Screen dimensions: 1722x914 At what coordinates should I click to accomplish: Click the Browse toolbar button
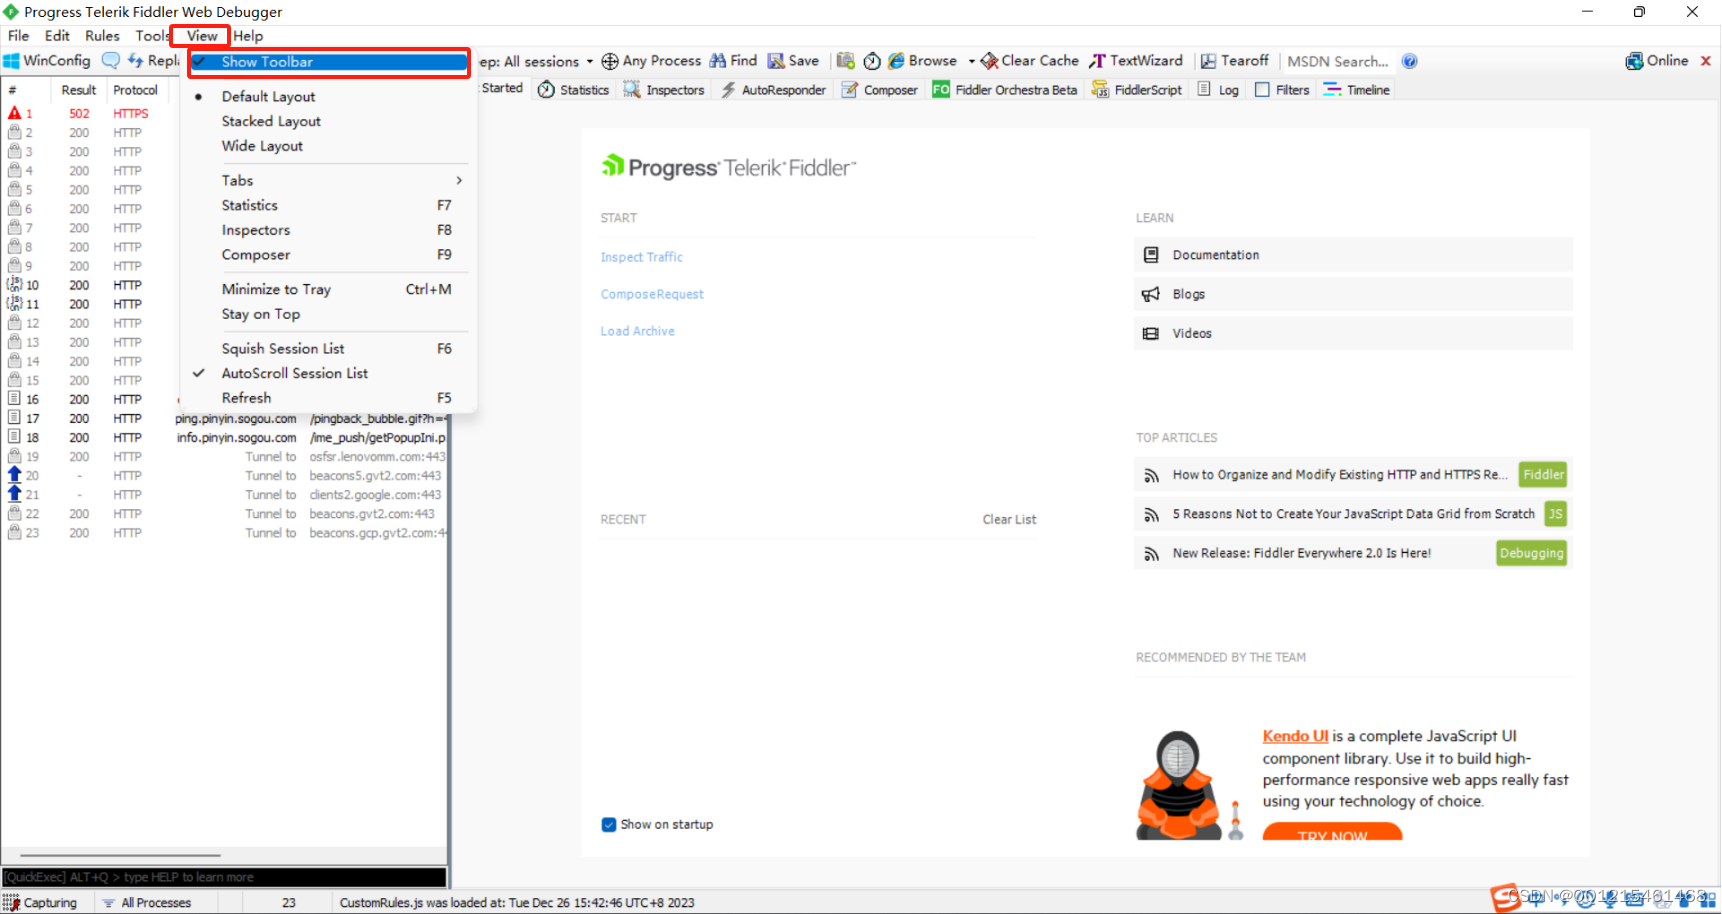[x=922, y=61]
